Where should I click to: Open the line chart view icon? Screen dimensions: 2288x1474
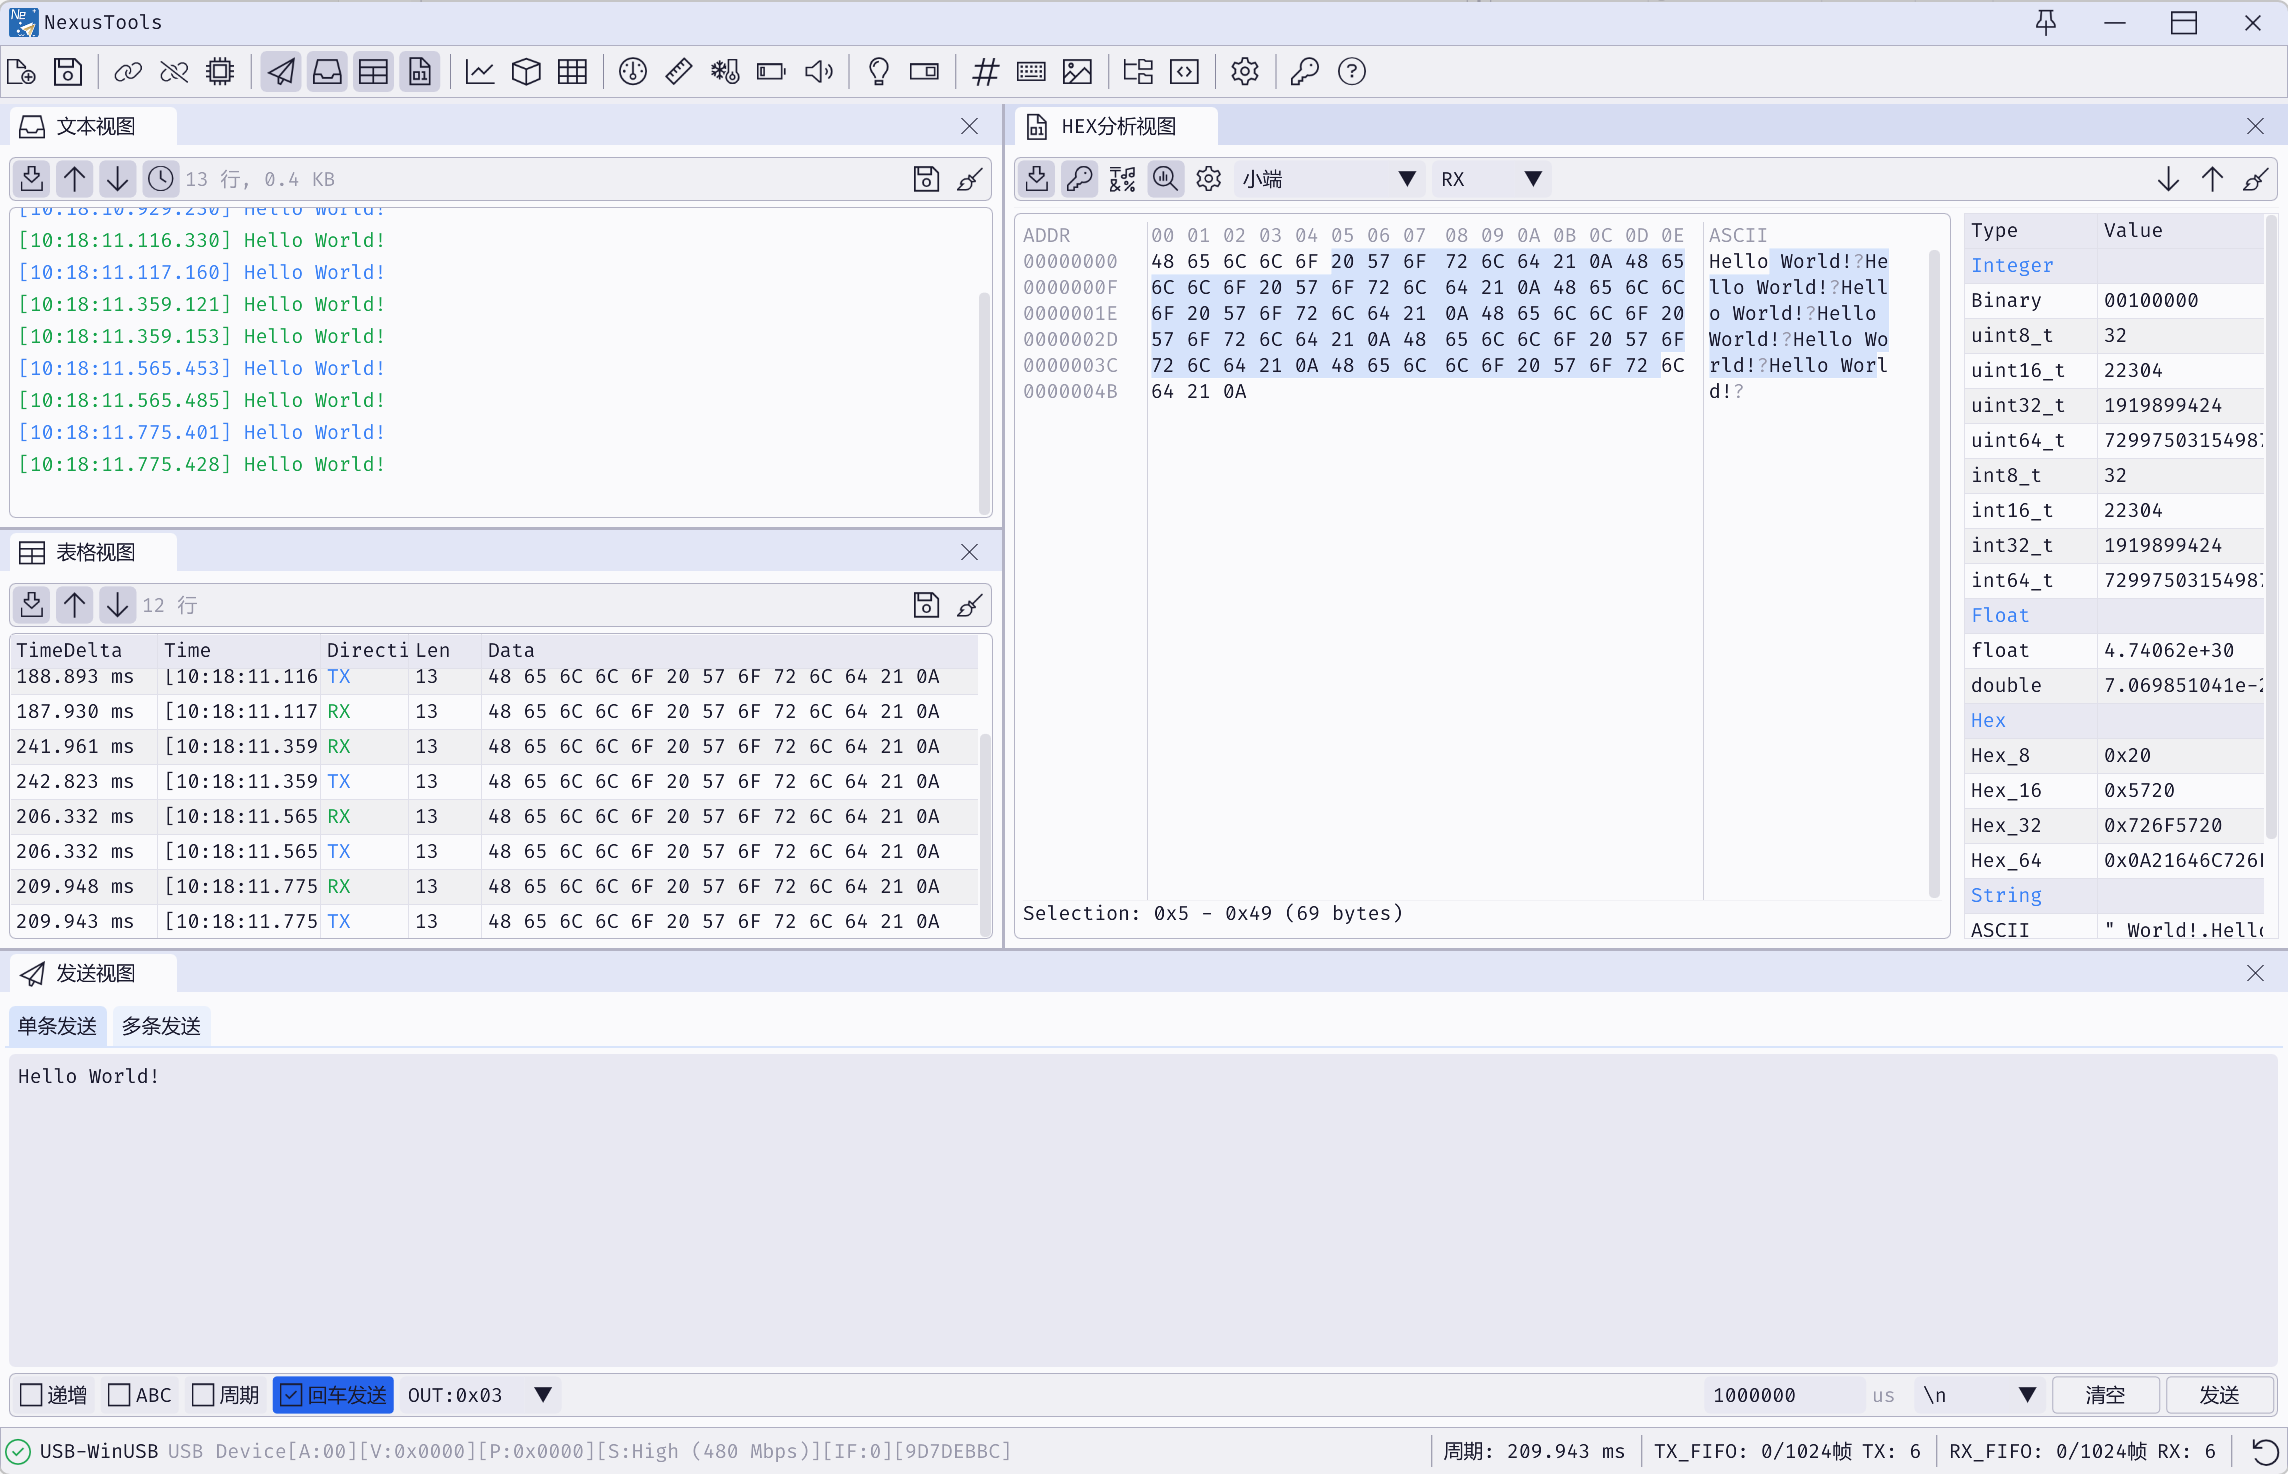tap(480, 71)
